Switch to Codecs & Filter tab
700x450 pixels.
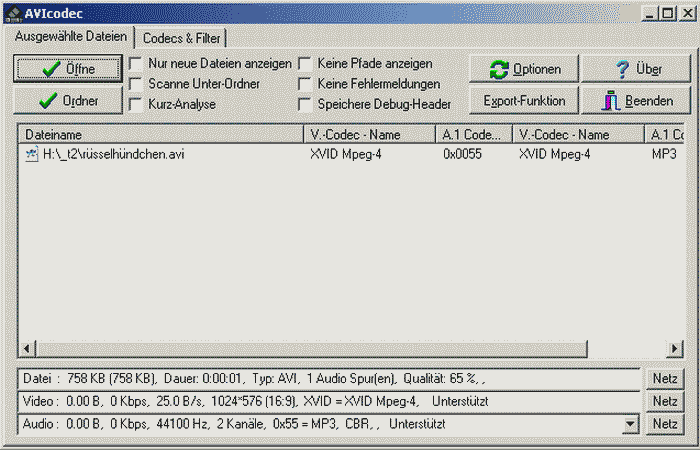pyautogui.click(x=182, y=38)
